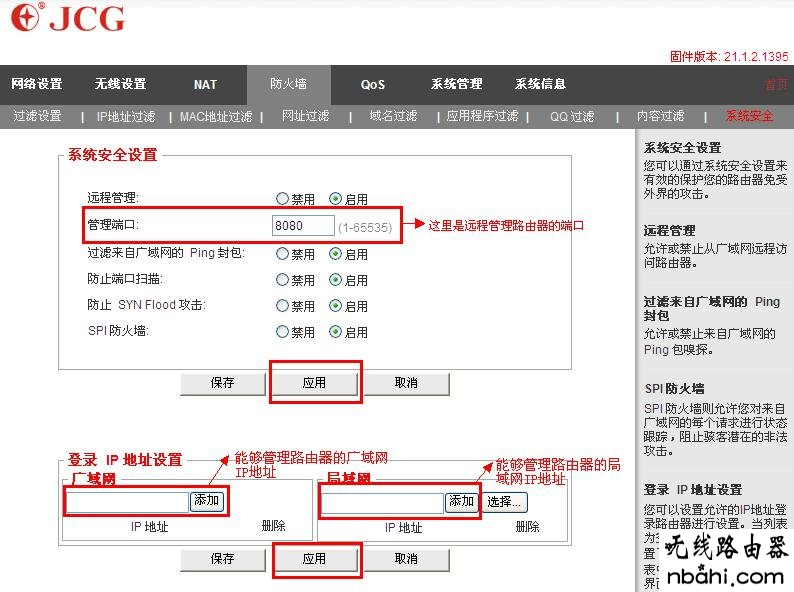The image size is (794, 592).
Task: Enable 防止 SYN Flood 攻击
Action: [335, 306]
